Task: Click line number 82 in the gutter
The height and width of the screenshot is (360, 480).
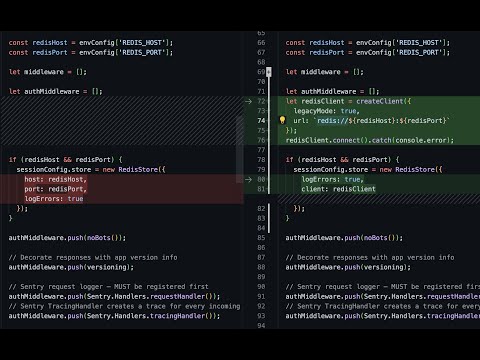Action: (261, 209)
